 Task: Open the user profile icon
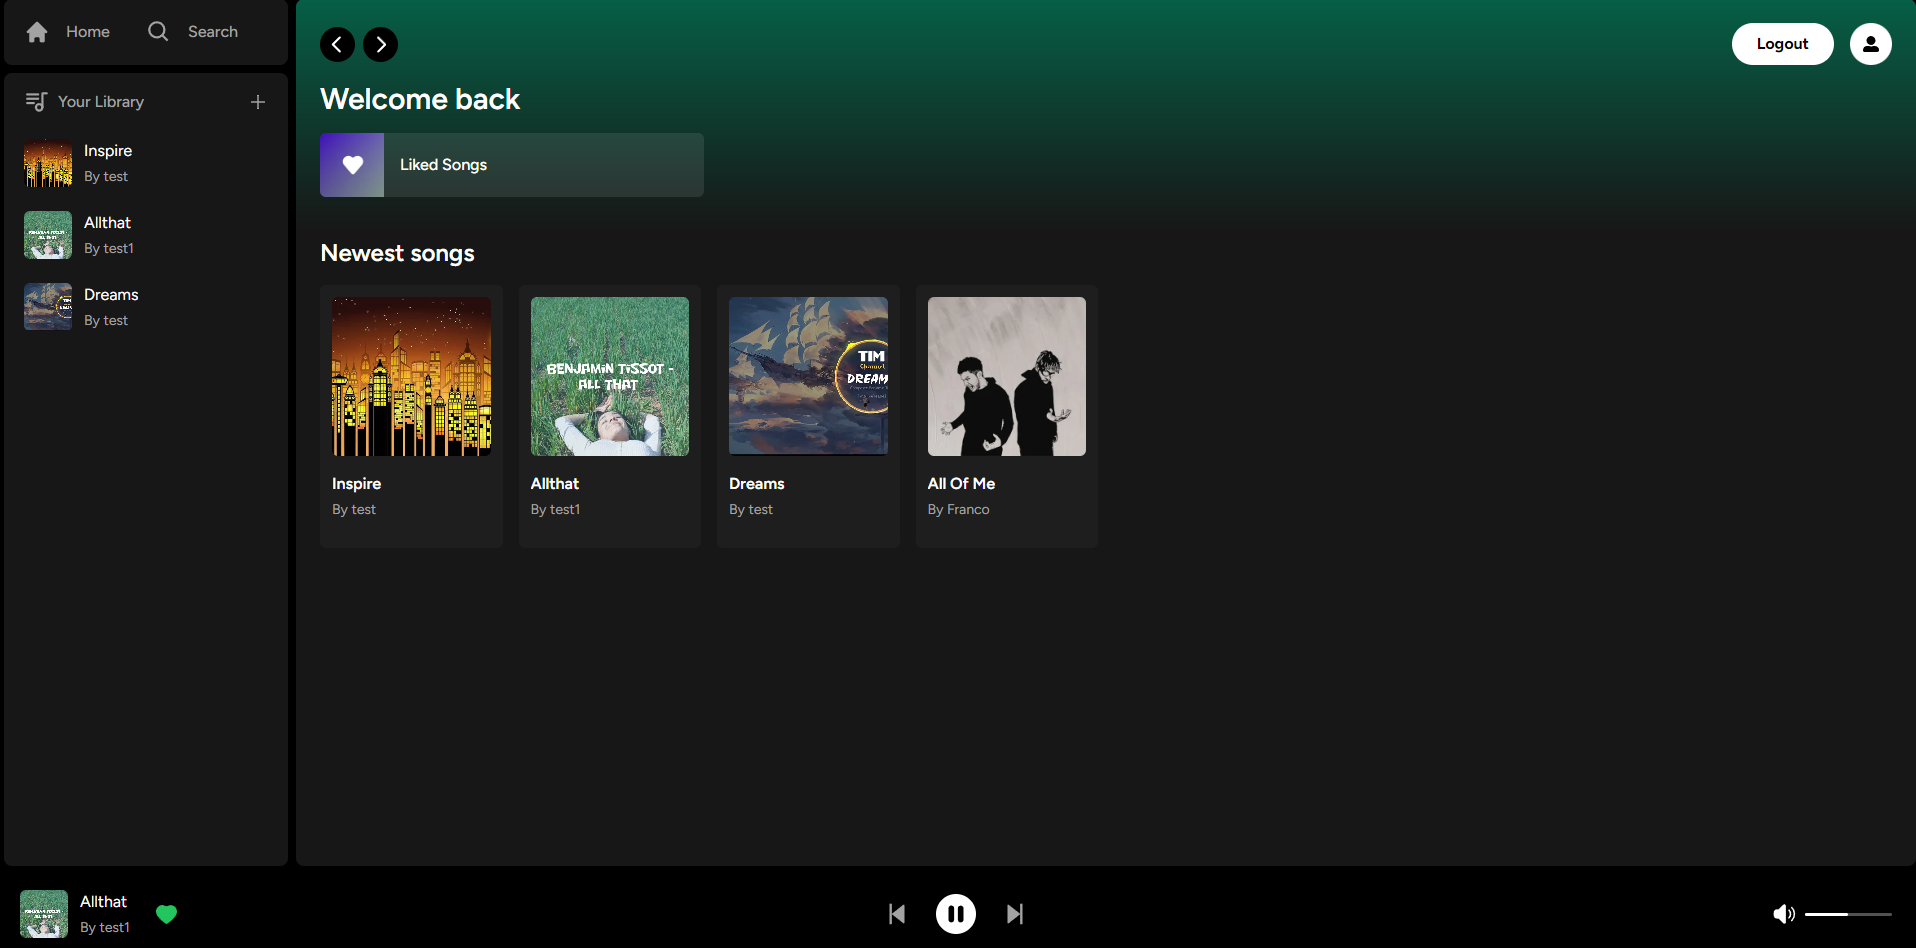1870,44
